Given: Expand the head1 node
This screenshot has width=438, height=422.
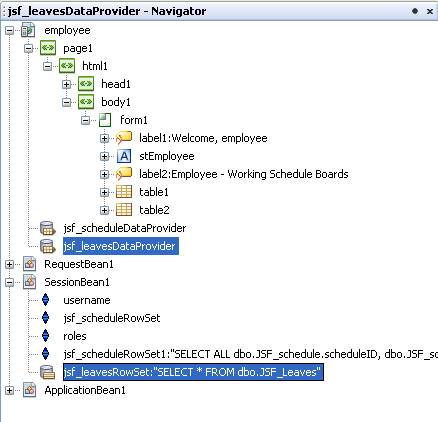Looking at the screenshot, I should (x=66, y=84).
